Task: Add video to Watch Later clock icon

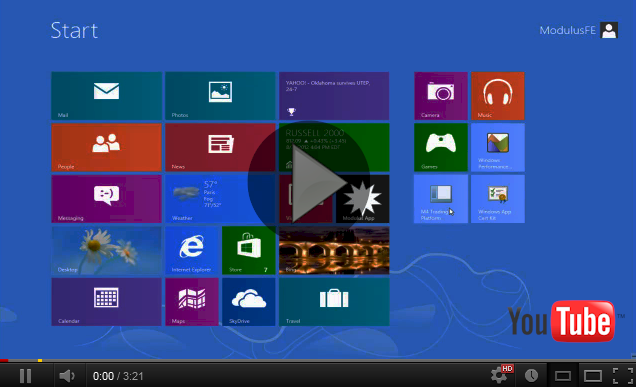Action: pyautogui.click(x=531, y=376)
